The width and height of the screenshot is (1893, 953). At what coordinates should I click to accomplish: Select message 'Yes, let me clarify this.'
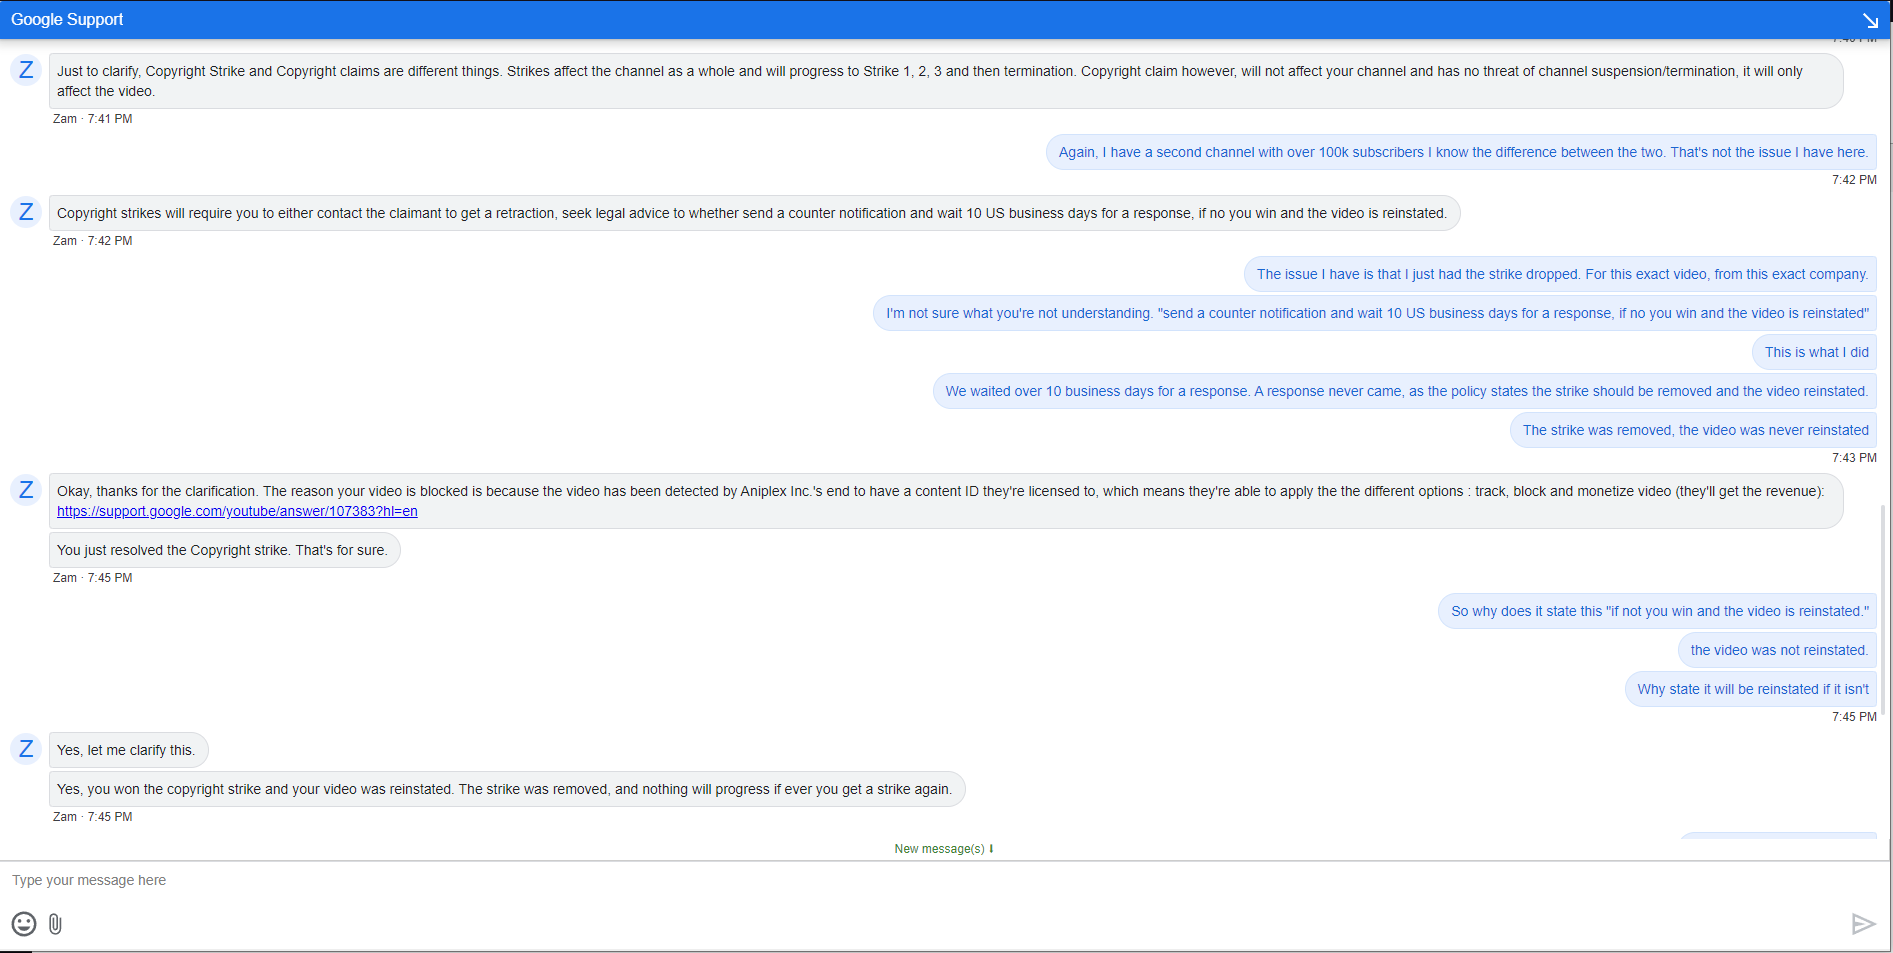point(128,750)
